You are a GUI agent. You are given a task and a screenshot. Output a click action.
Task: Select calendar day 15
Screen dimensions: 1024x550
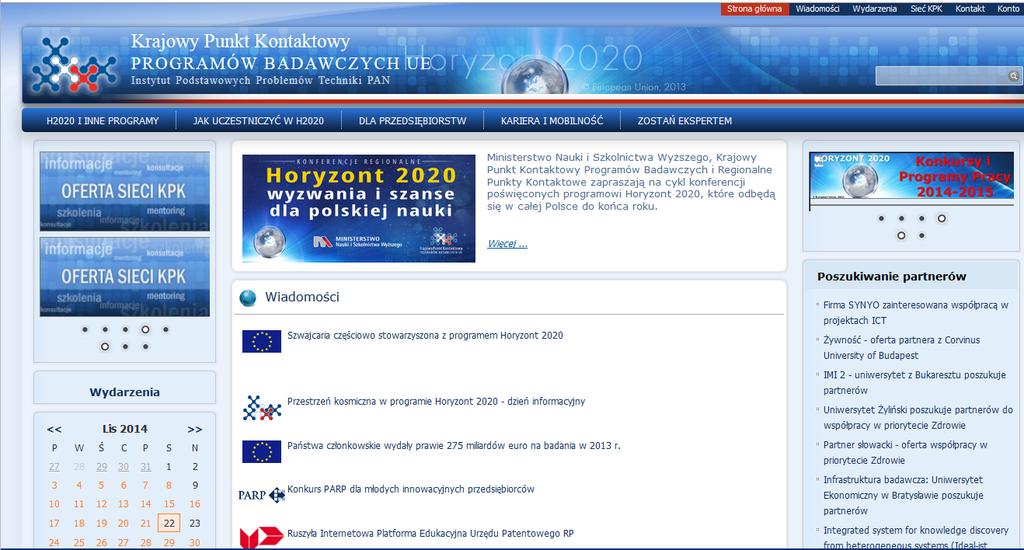[169, 504]
